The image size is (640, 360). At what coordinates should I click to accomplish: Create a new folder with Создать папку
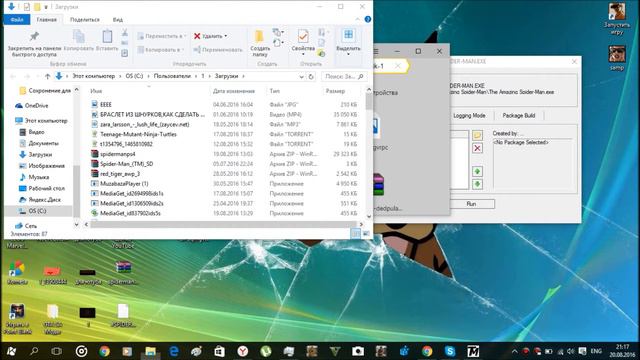(260, 43)
